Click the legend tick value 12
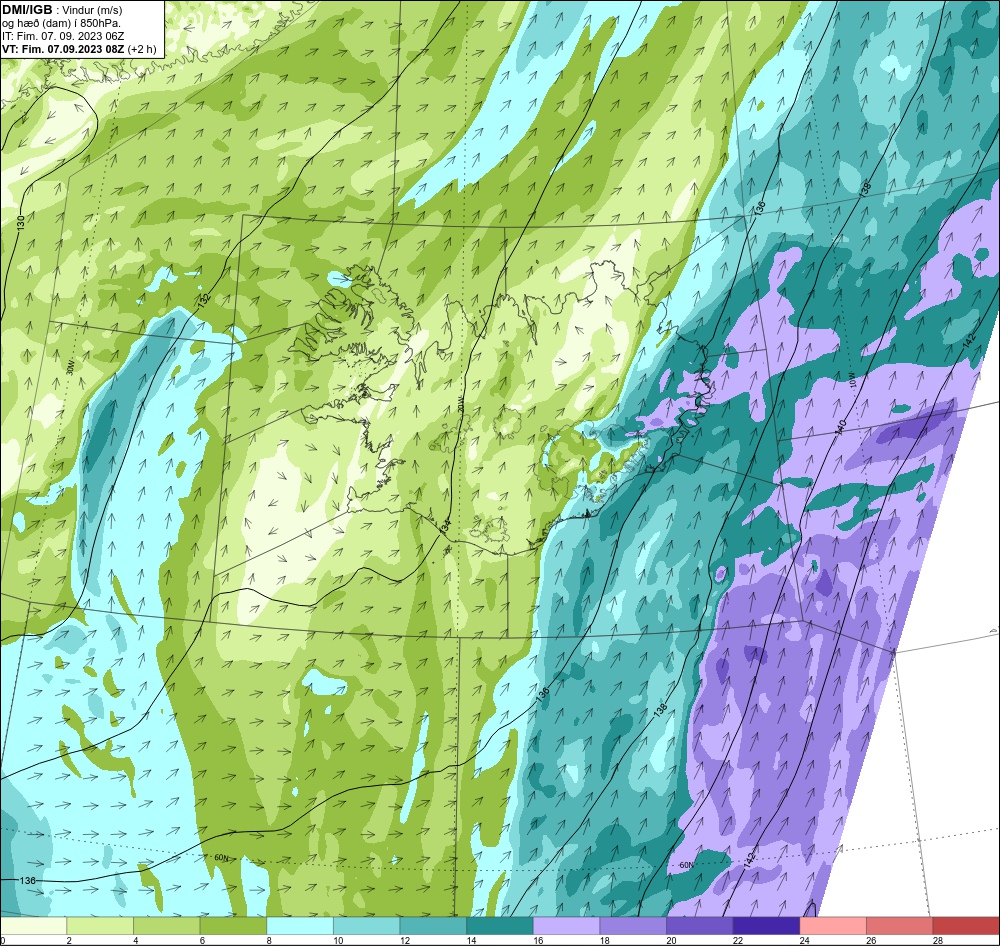This screenshot has height=946, width=1000. click(405, 940)
